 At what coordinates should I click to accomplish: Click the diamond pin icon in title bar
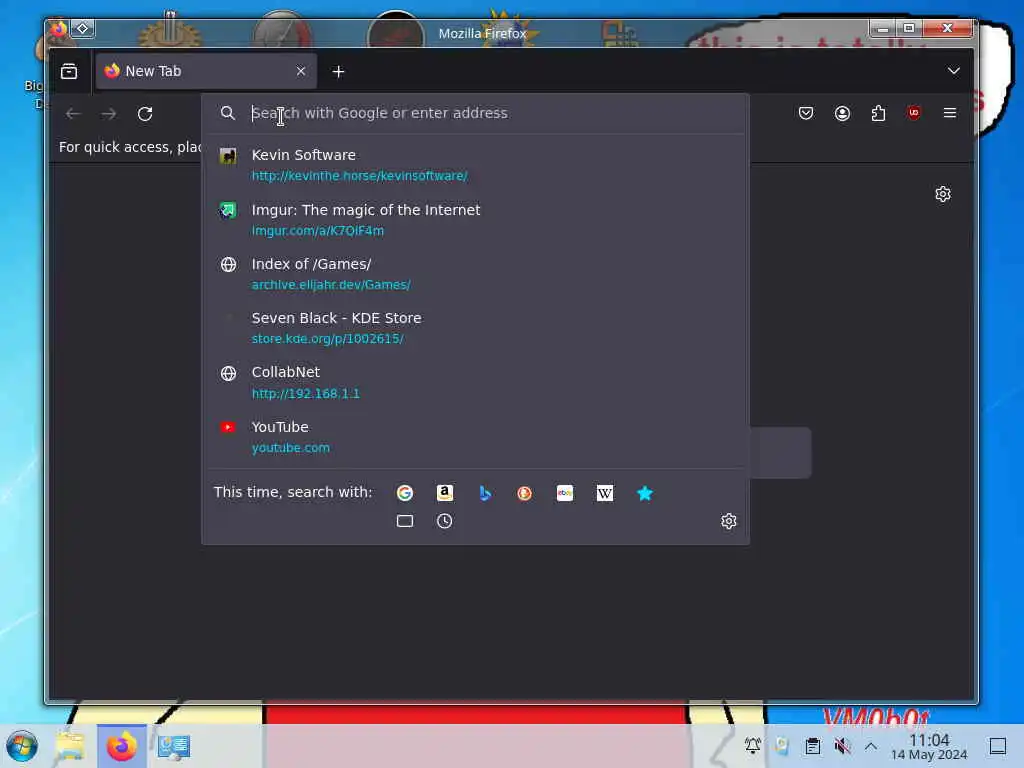[83, 28]
